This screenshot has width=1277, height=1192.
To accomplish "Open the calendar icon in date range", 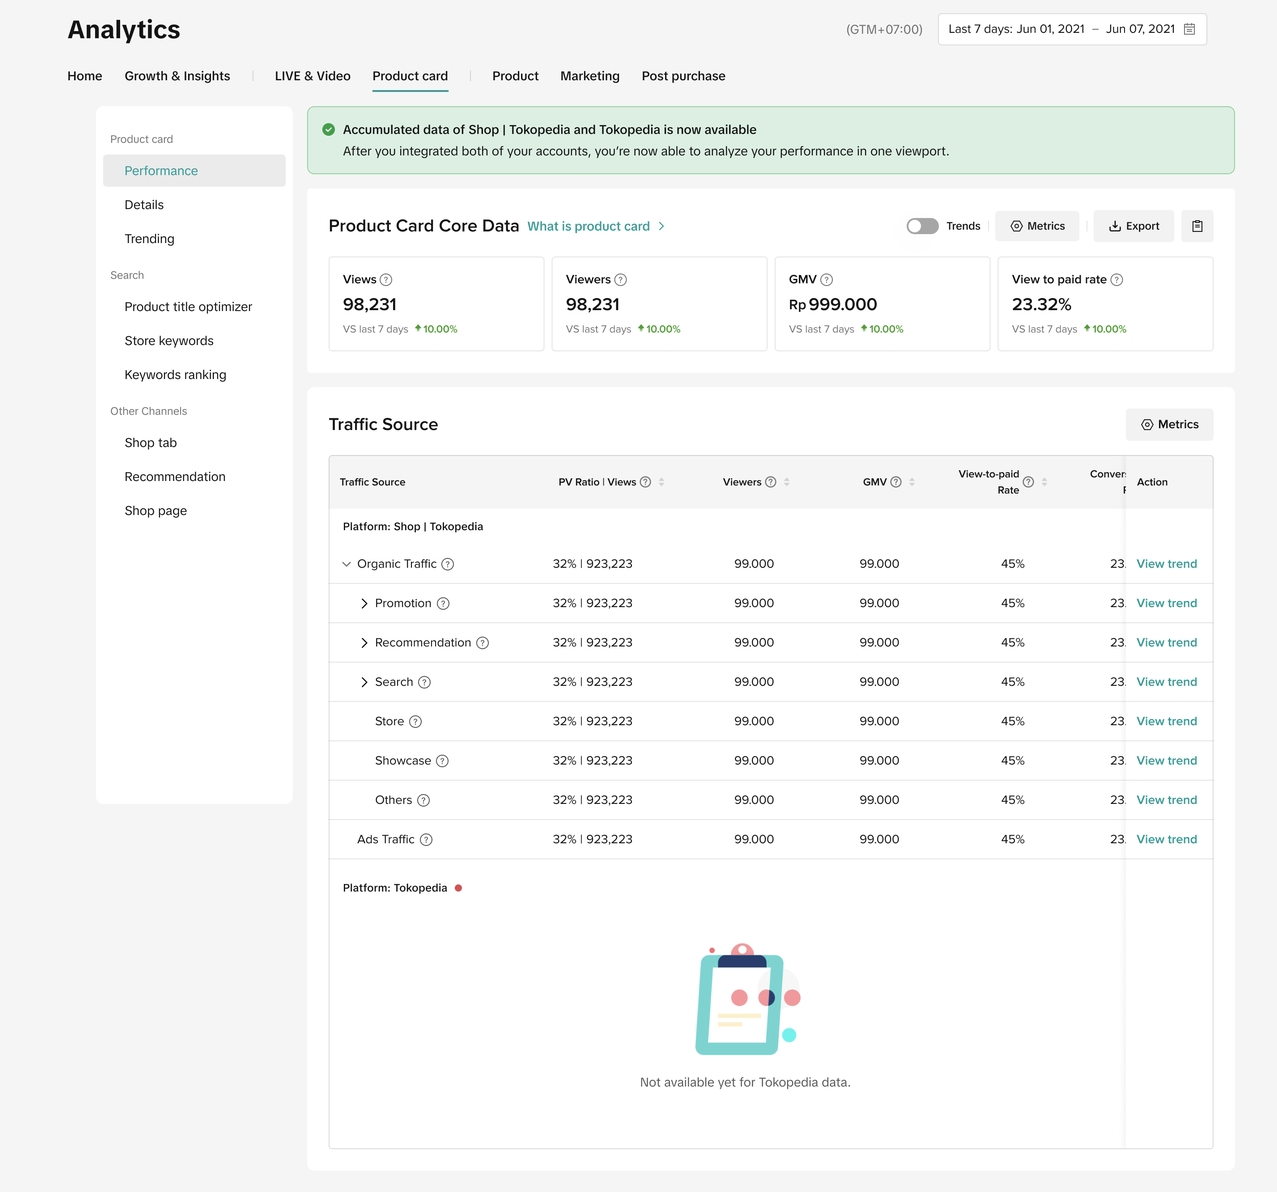I will click(1189, 29).
